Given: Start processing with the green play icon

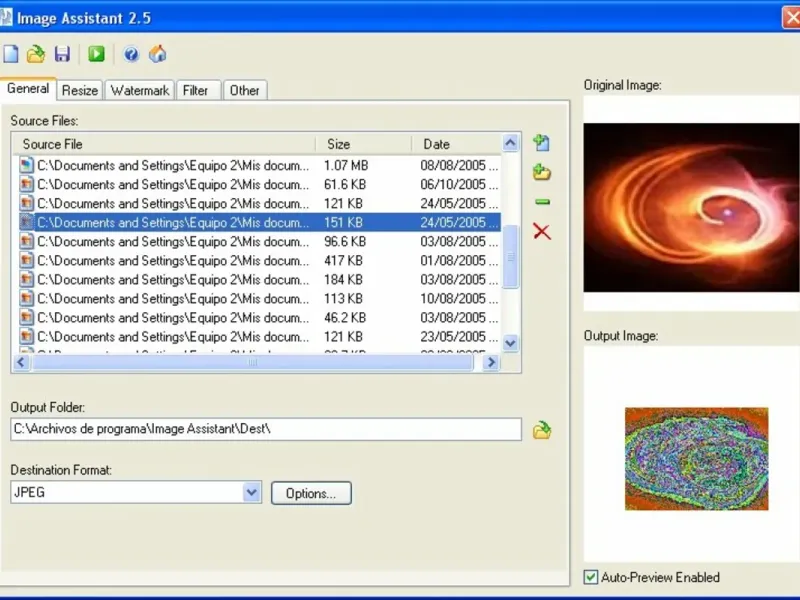Looking at the screenshot, I should [96, 54].
